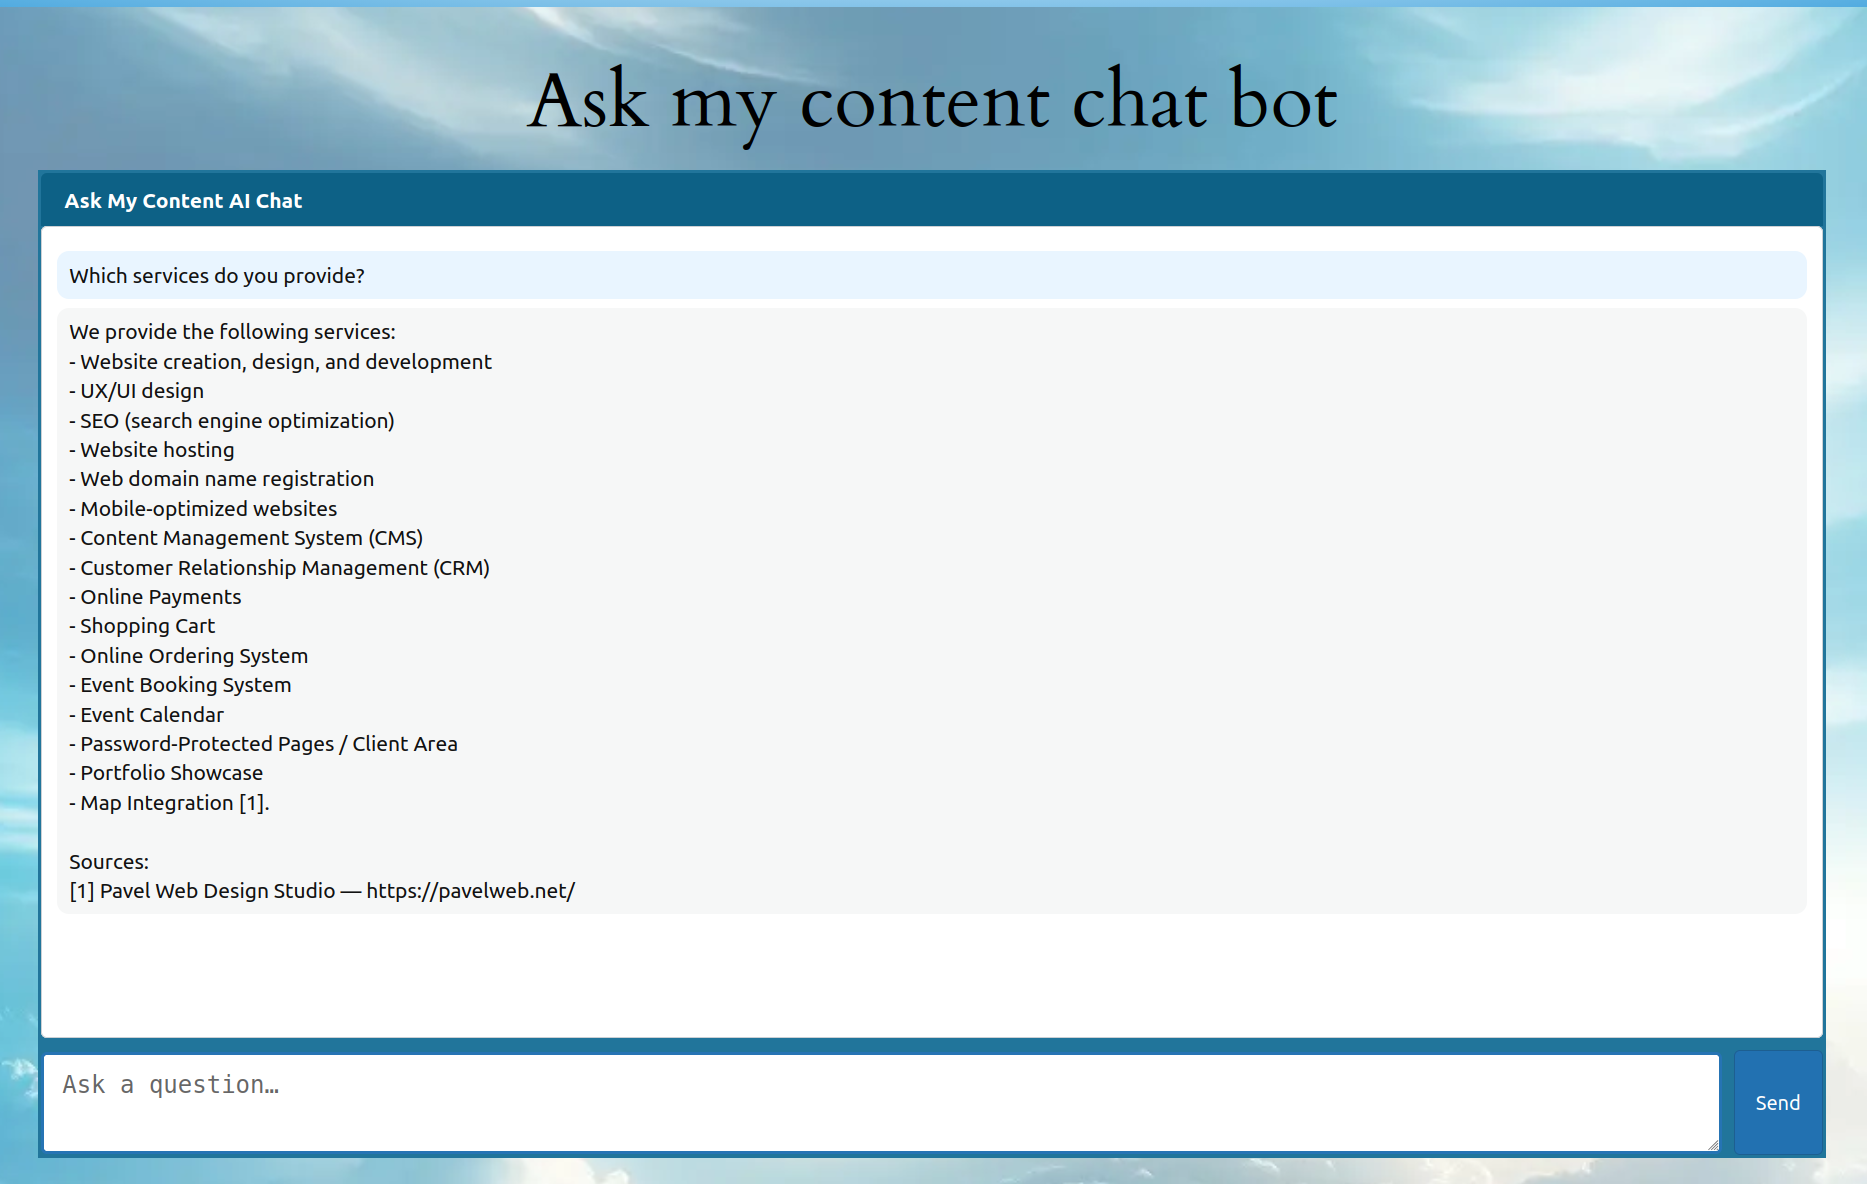This screenshot has width=1867, height=1184.
Task: Select the question bubble 'Which services do you provide?'
Action: click(218, 275)
